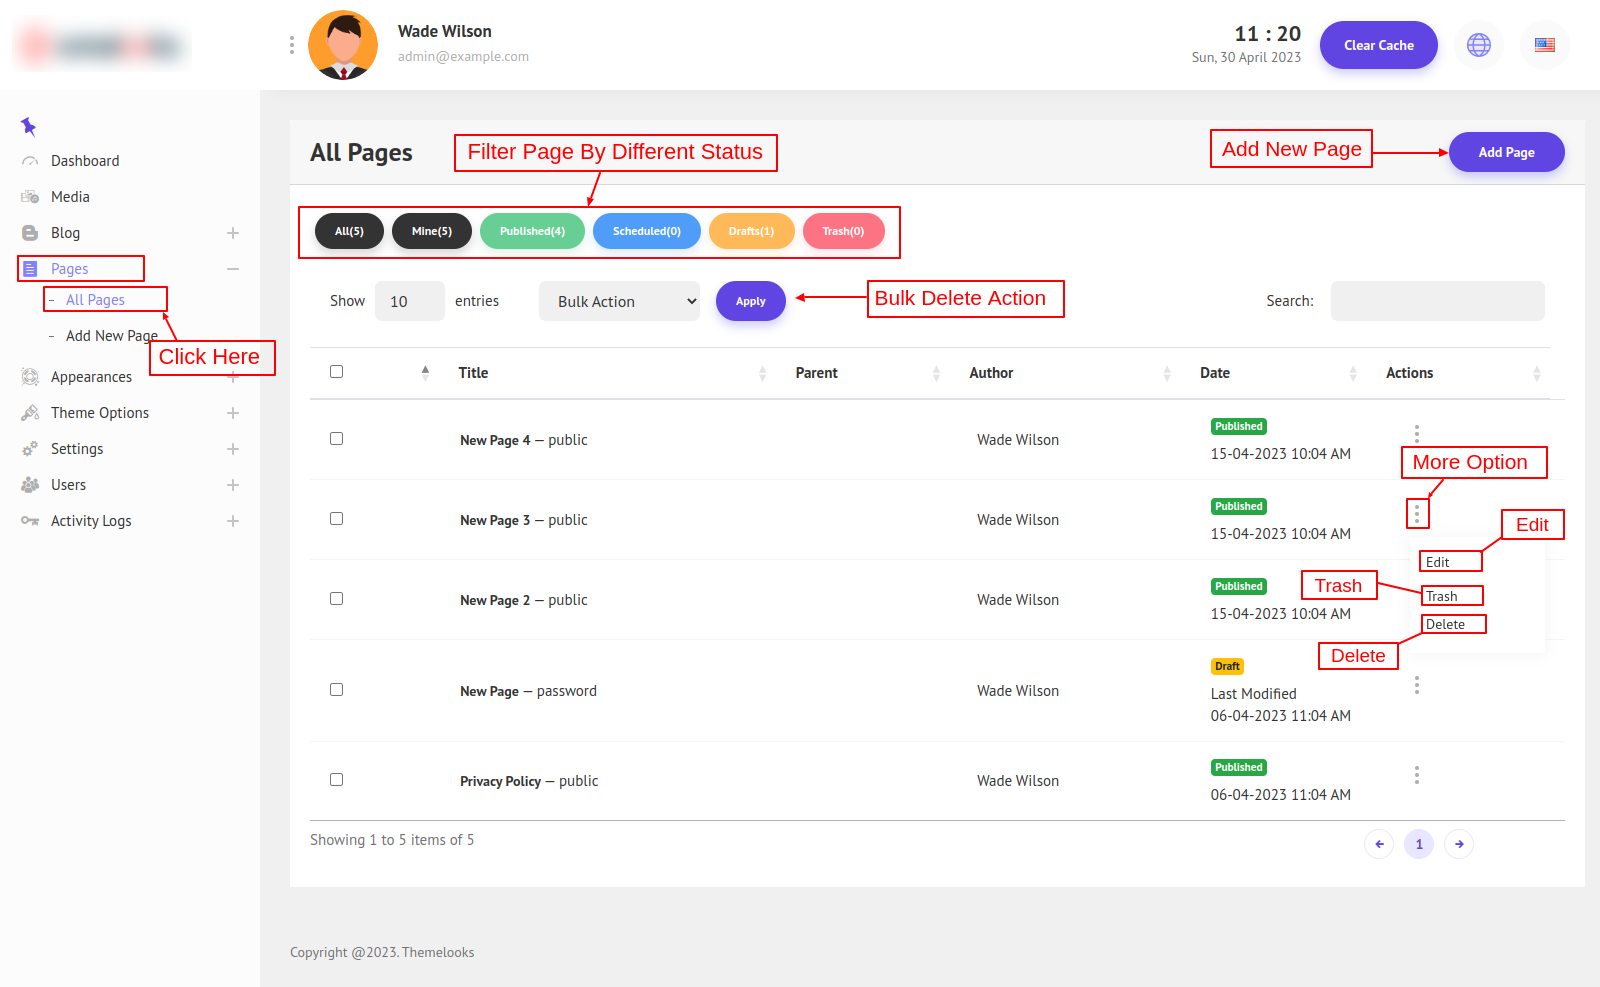Expand the Blog menu in the sidebar
This screenshot has height=987, width=1600.
(x=232, y=233)
